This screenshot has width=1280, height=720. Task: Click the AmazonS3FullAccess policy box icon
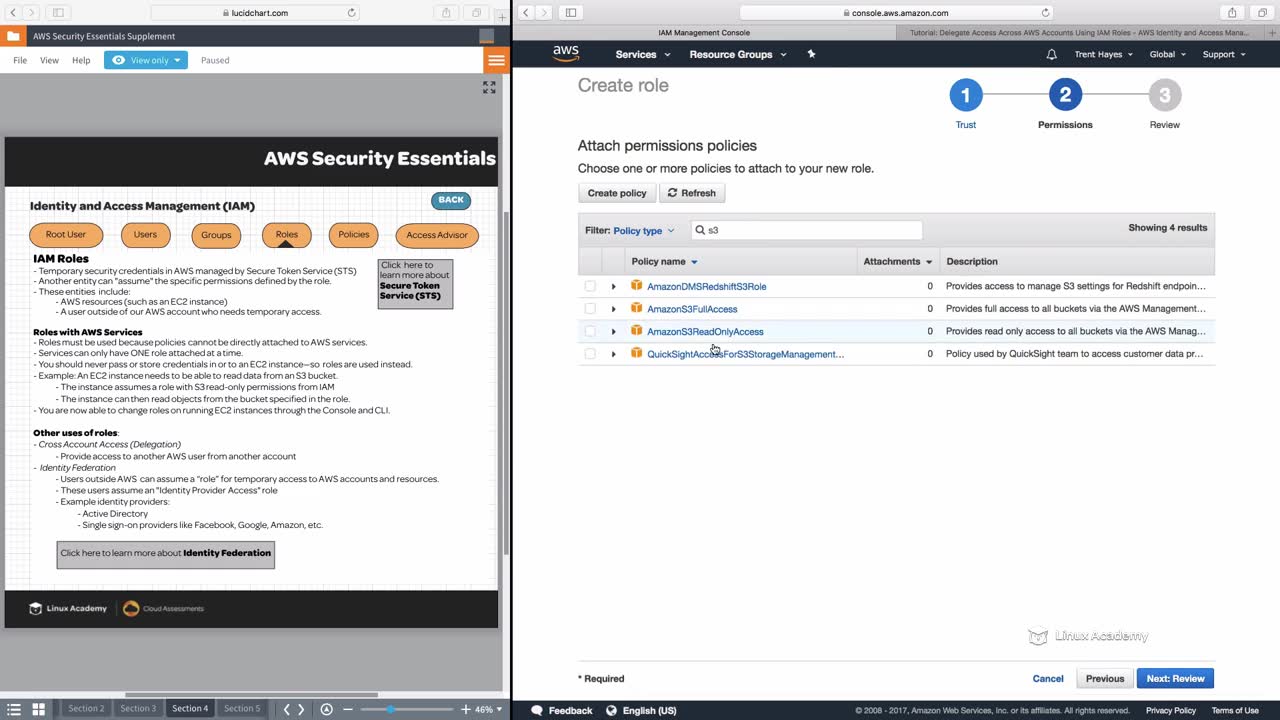[636, 308]
